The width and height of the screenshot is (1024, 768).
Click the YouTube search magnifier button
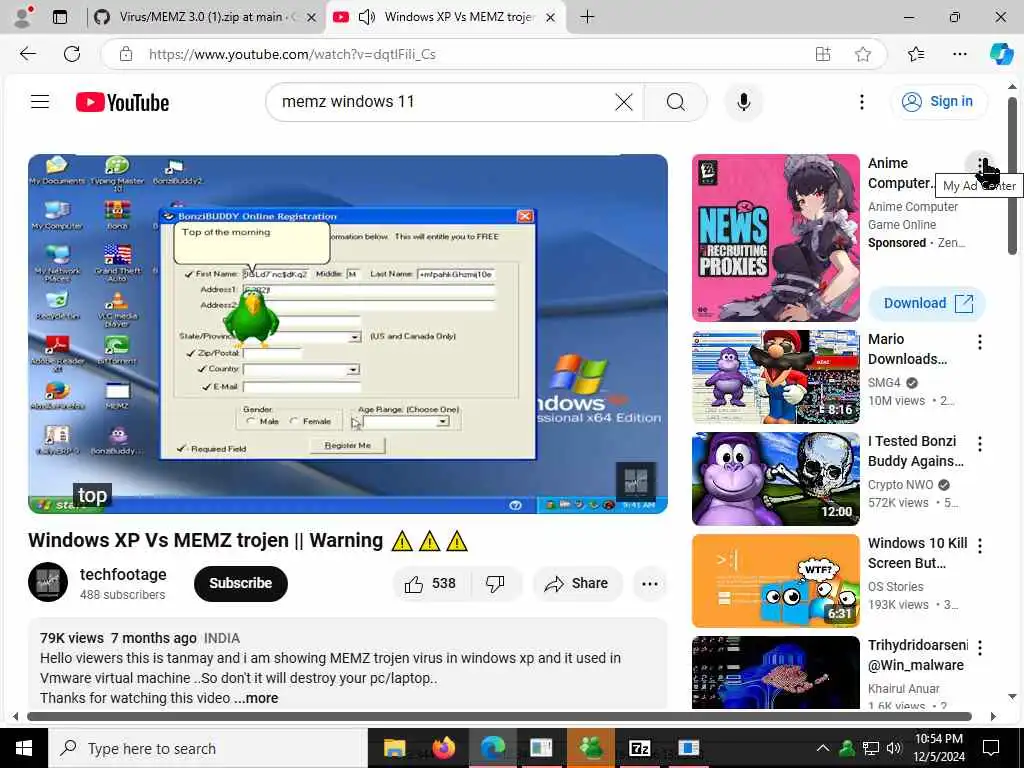coord(676,102)
